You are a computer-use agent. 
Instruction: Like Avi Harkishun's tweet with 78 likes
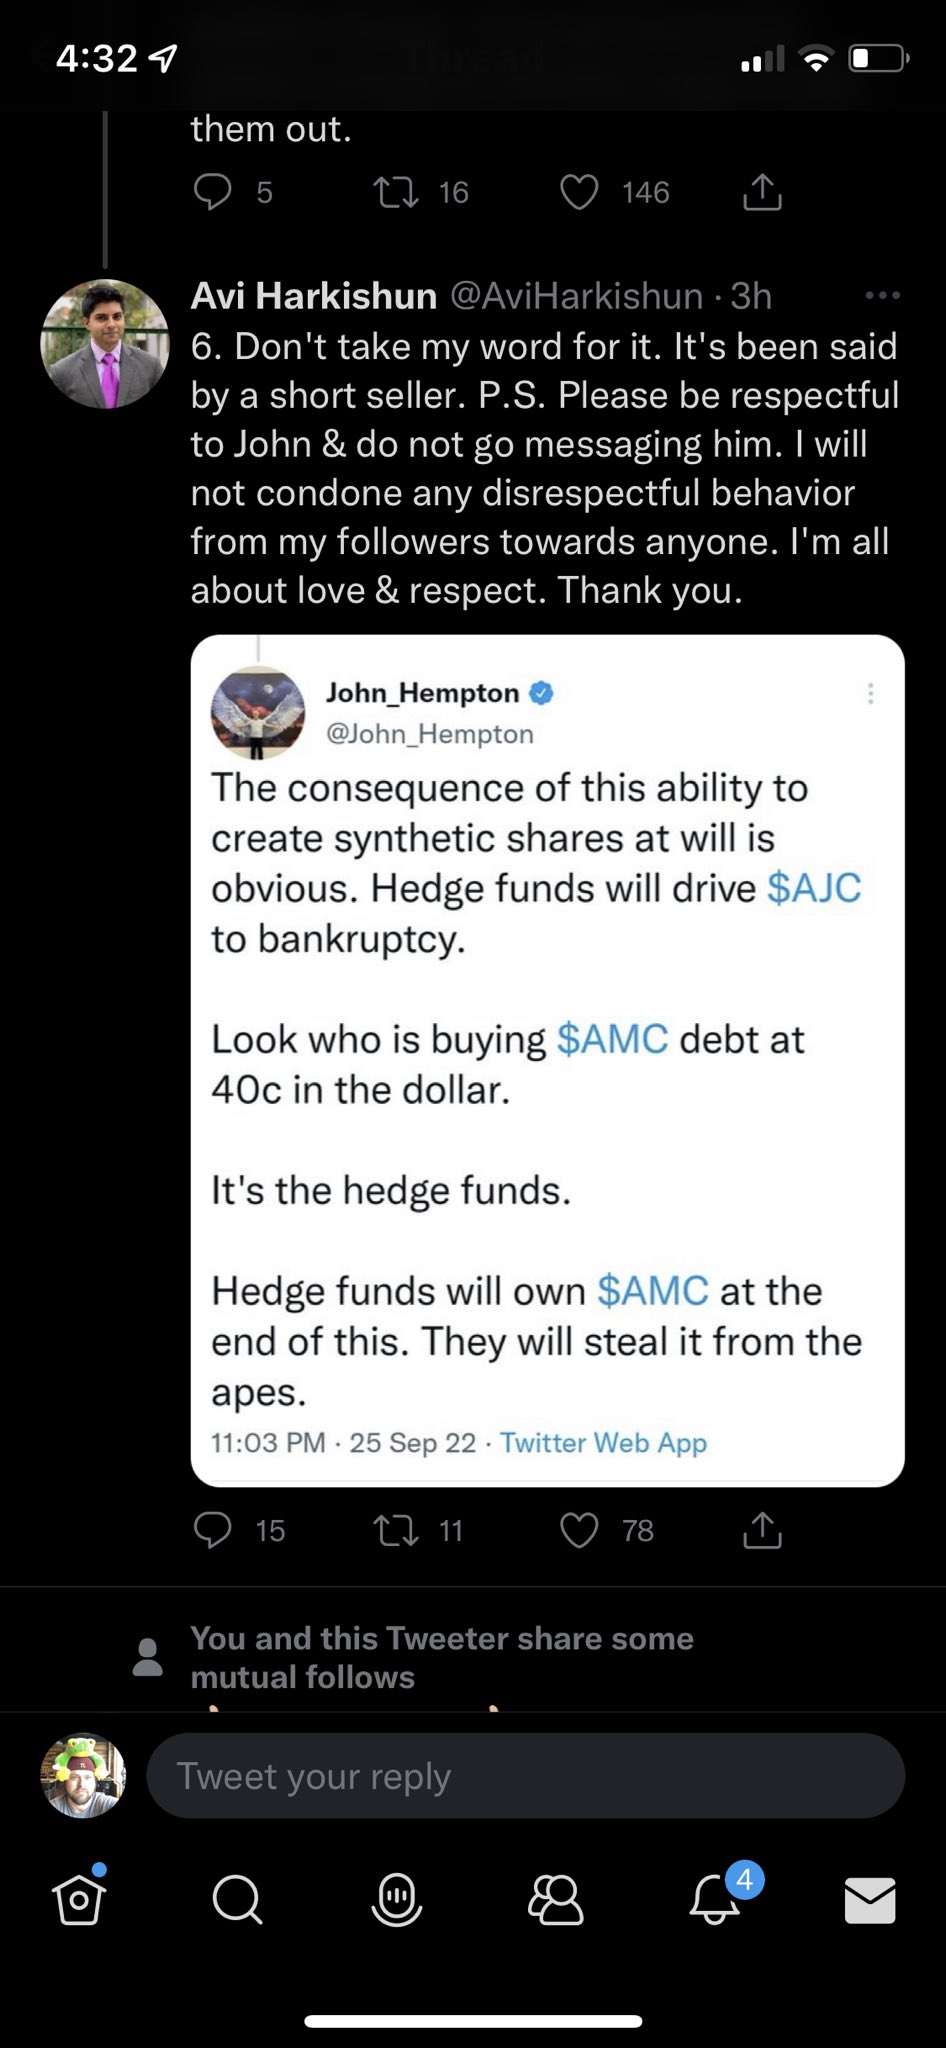pyautogui.click(x=579, y=1530)
